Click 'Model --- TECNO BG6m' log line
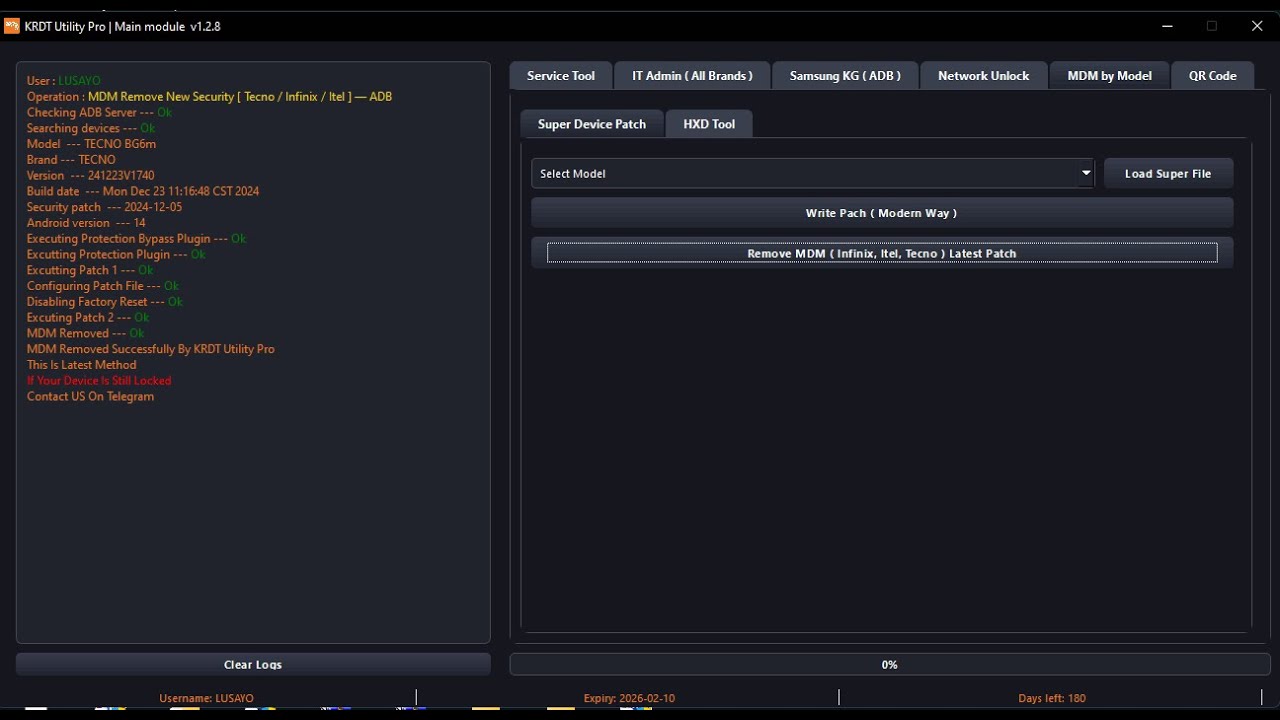Image resolution: width=1280 pixels, height=720 pixels. click(x=91, y=144)
